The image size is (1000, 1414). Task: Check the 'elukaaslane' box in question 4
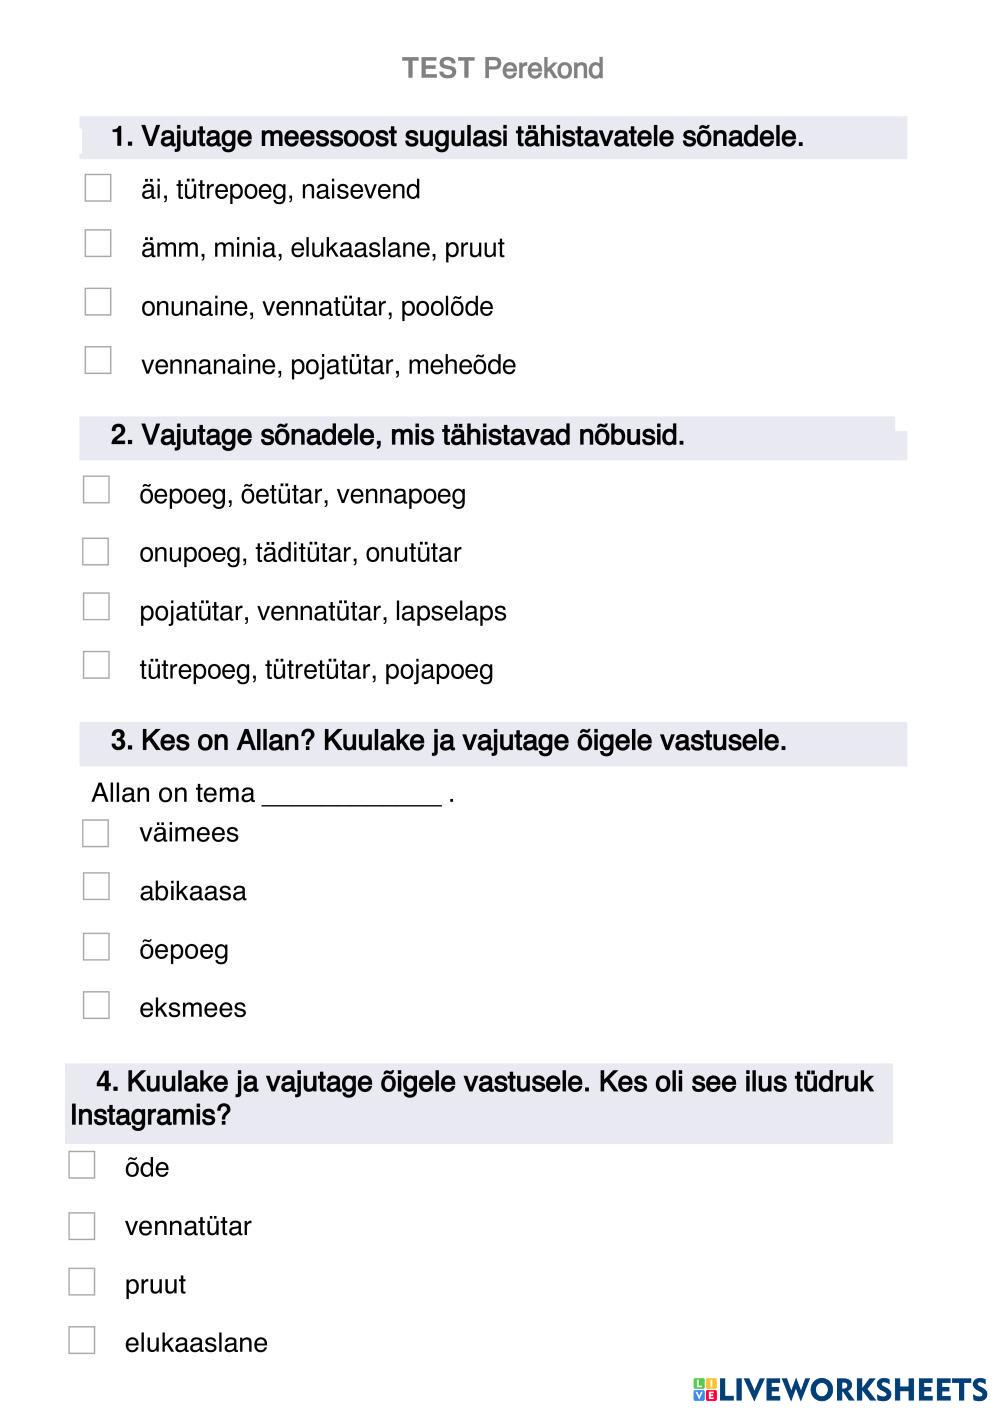pyautogui.click(x=82, y=1341)
